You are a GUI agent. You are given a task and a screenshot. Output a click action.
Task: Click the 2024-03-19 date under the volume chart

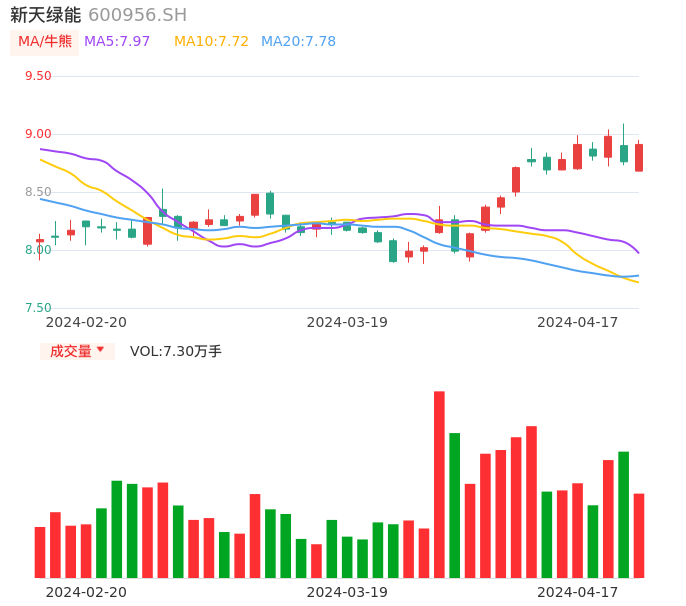(x=347, y=592)
